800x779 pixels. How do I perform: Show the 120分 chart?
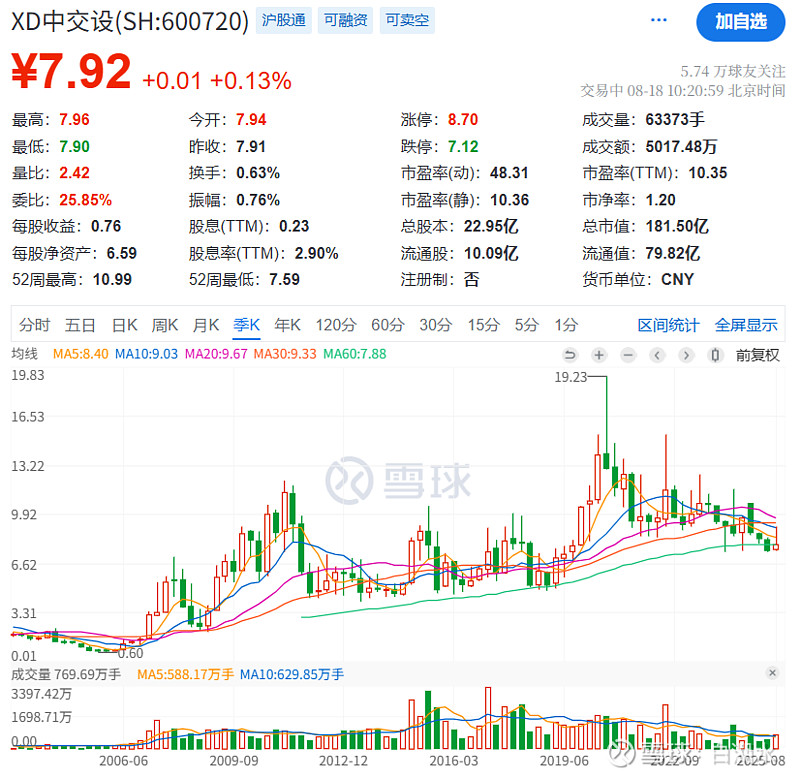pos(336,325)
